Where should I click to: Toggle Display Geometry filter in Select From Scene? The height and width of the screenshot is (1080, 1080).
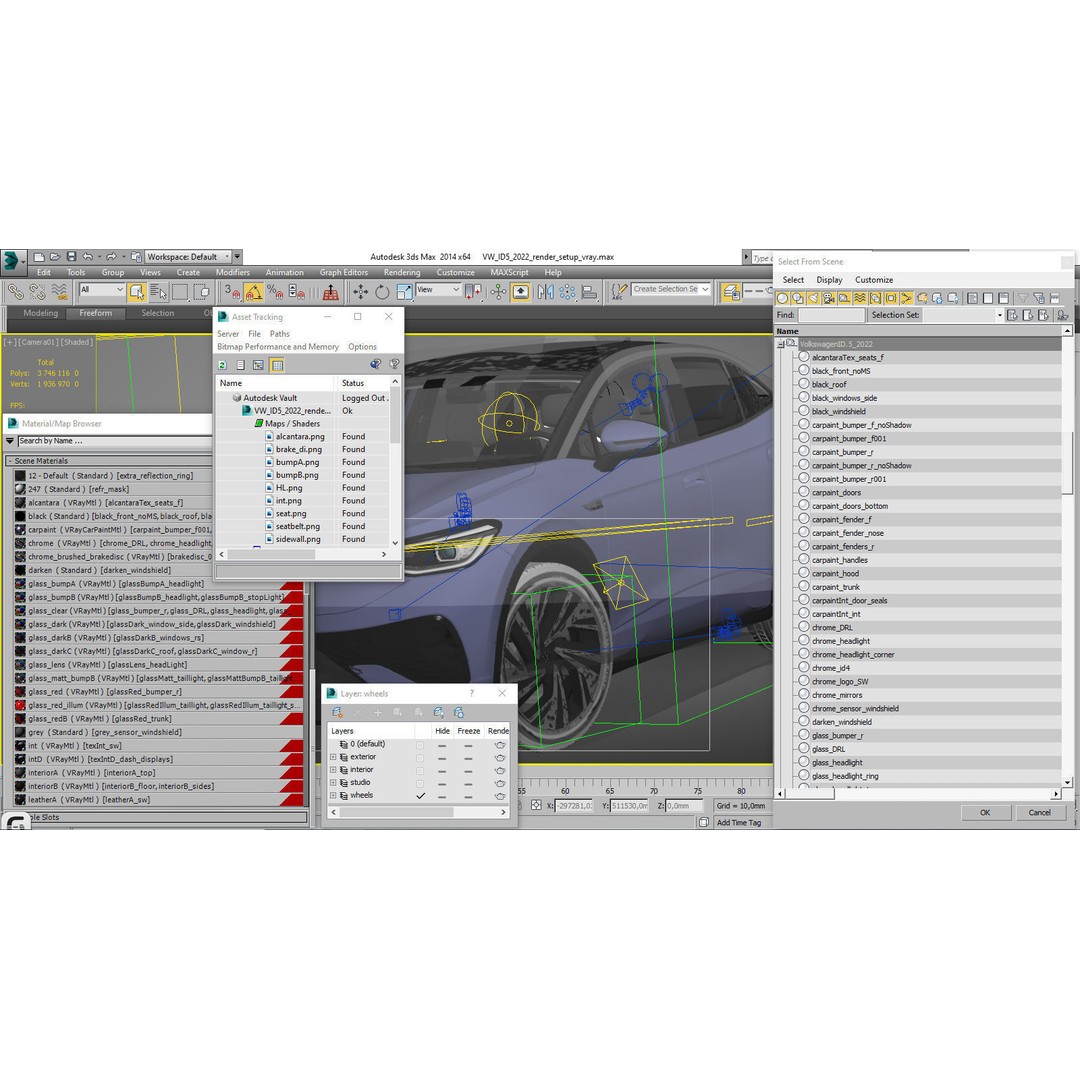(782, 298)
